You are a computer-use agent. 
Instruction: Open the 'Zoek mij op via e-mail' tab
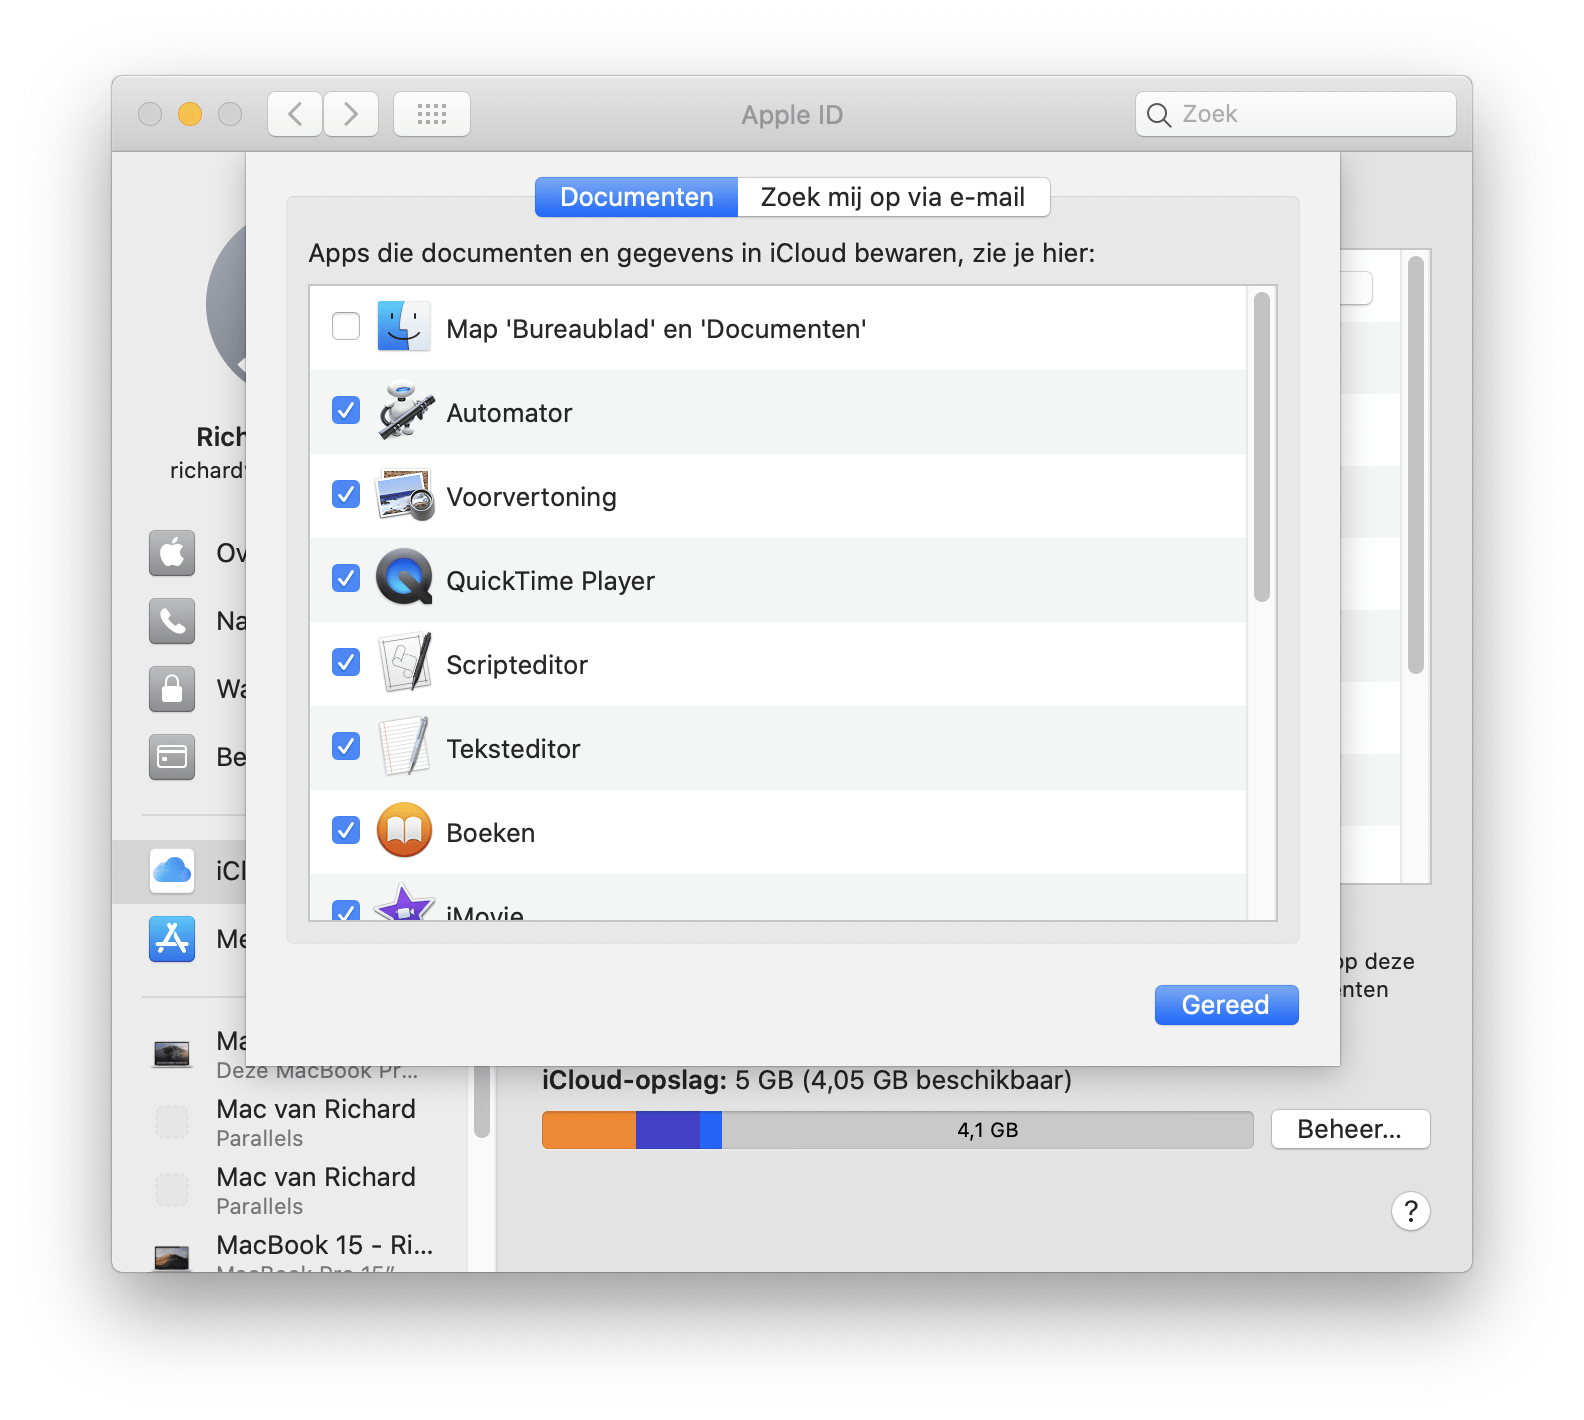click(893, 197)
